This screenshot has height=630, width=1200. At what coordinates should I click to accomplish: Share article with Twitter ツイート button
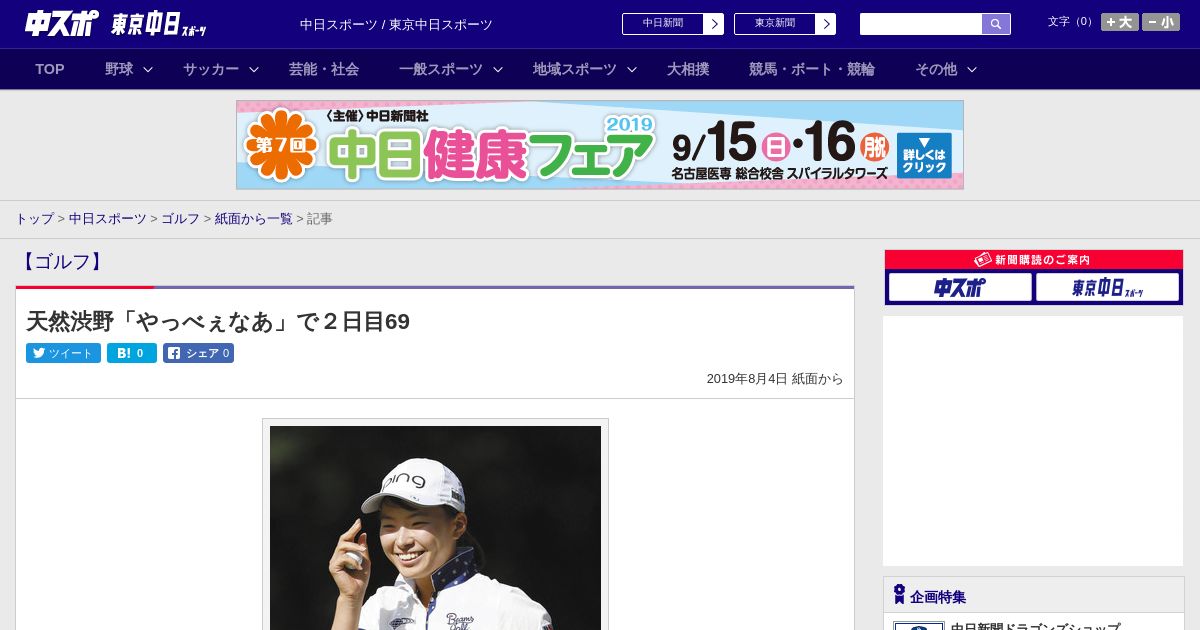pyautogui.click(x=63, y=353)
